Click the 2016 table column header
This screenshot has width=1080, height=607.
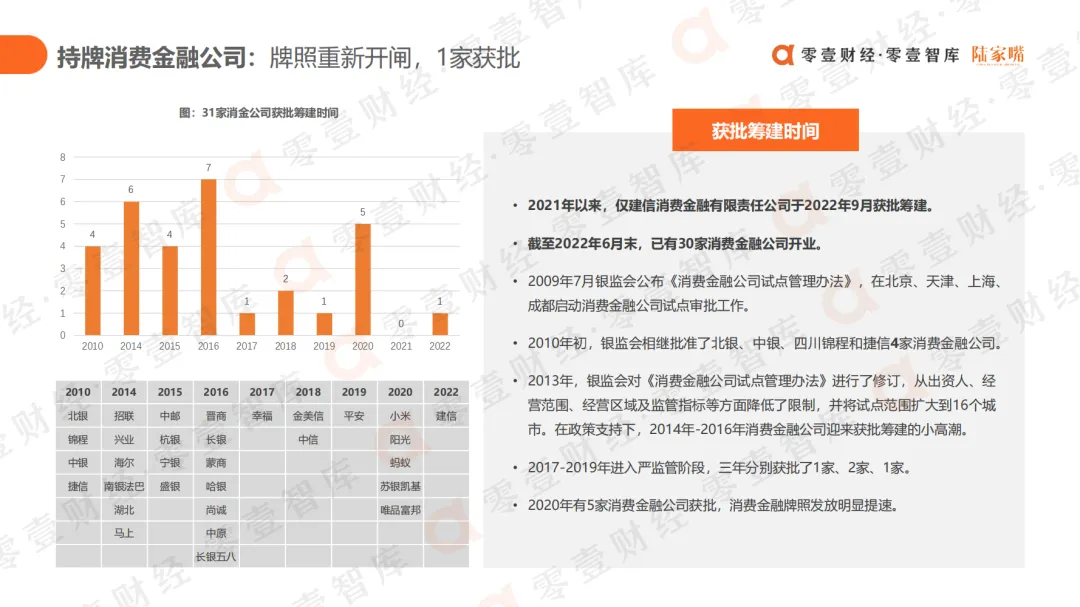(216, 392)
